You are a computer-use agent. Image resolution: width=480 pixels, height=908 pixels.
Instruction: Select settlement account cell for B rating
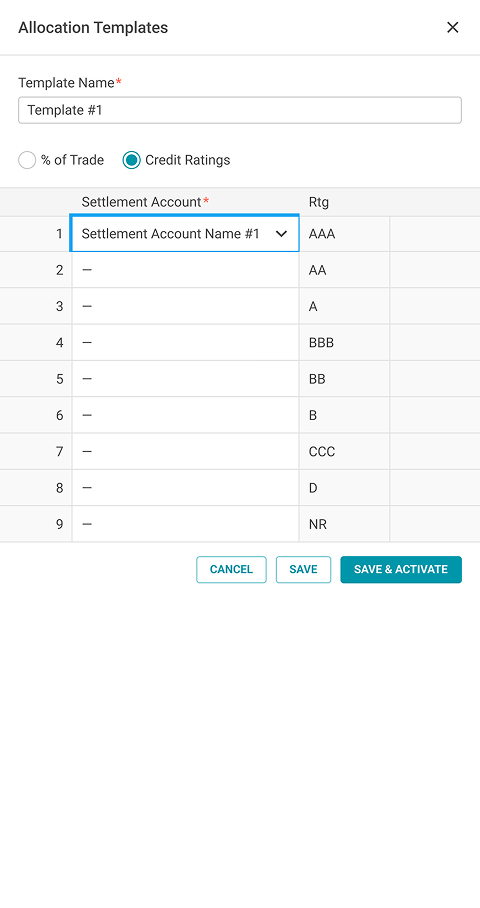pyautogui.click(x=185, y=415)
